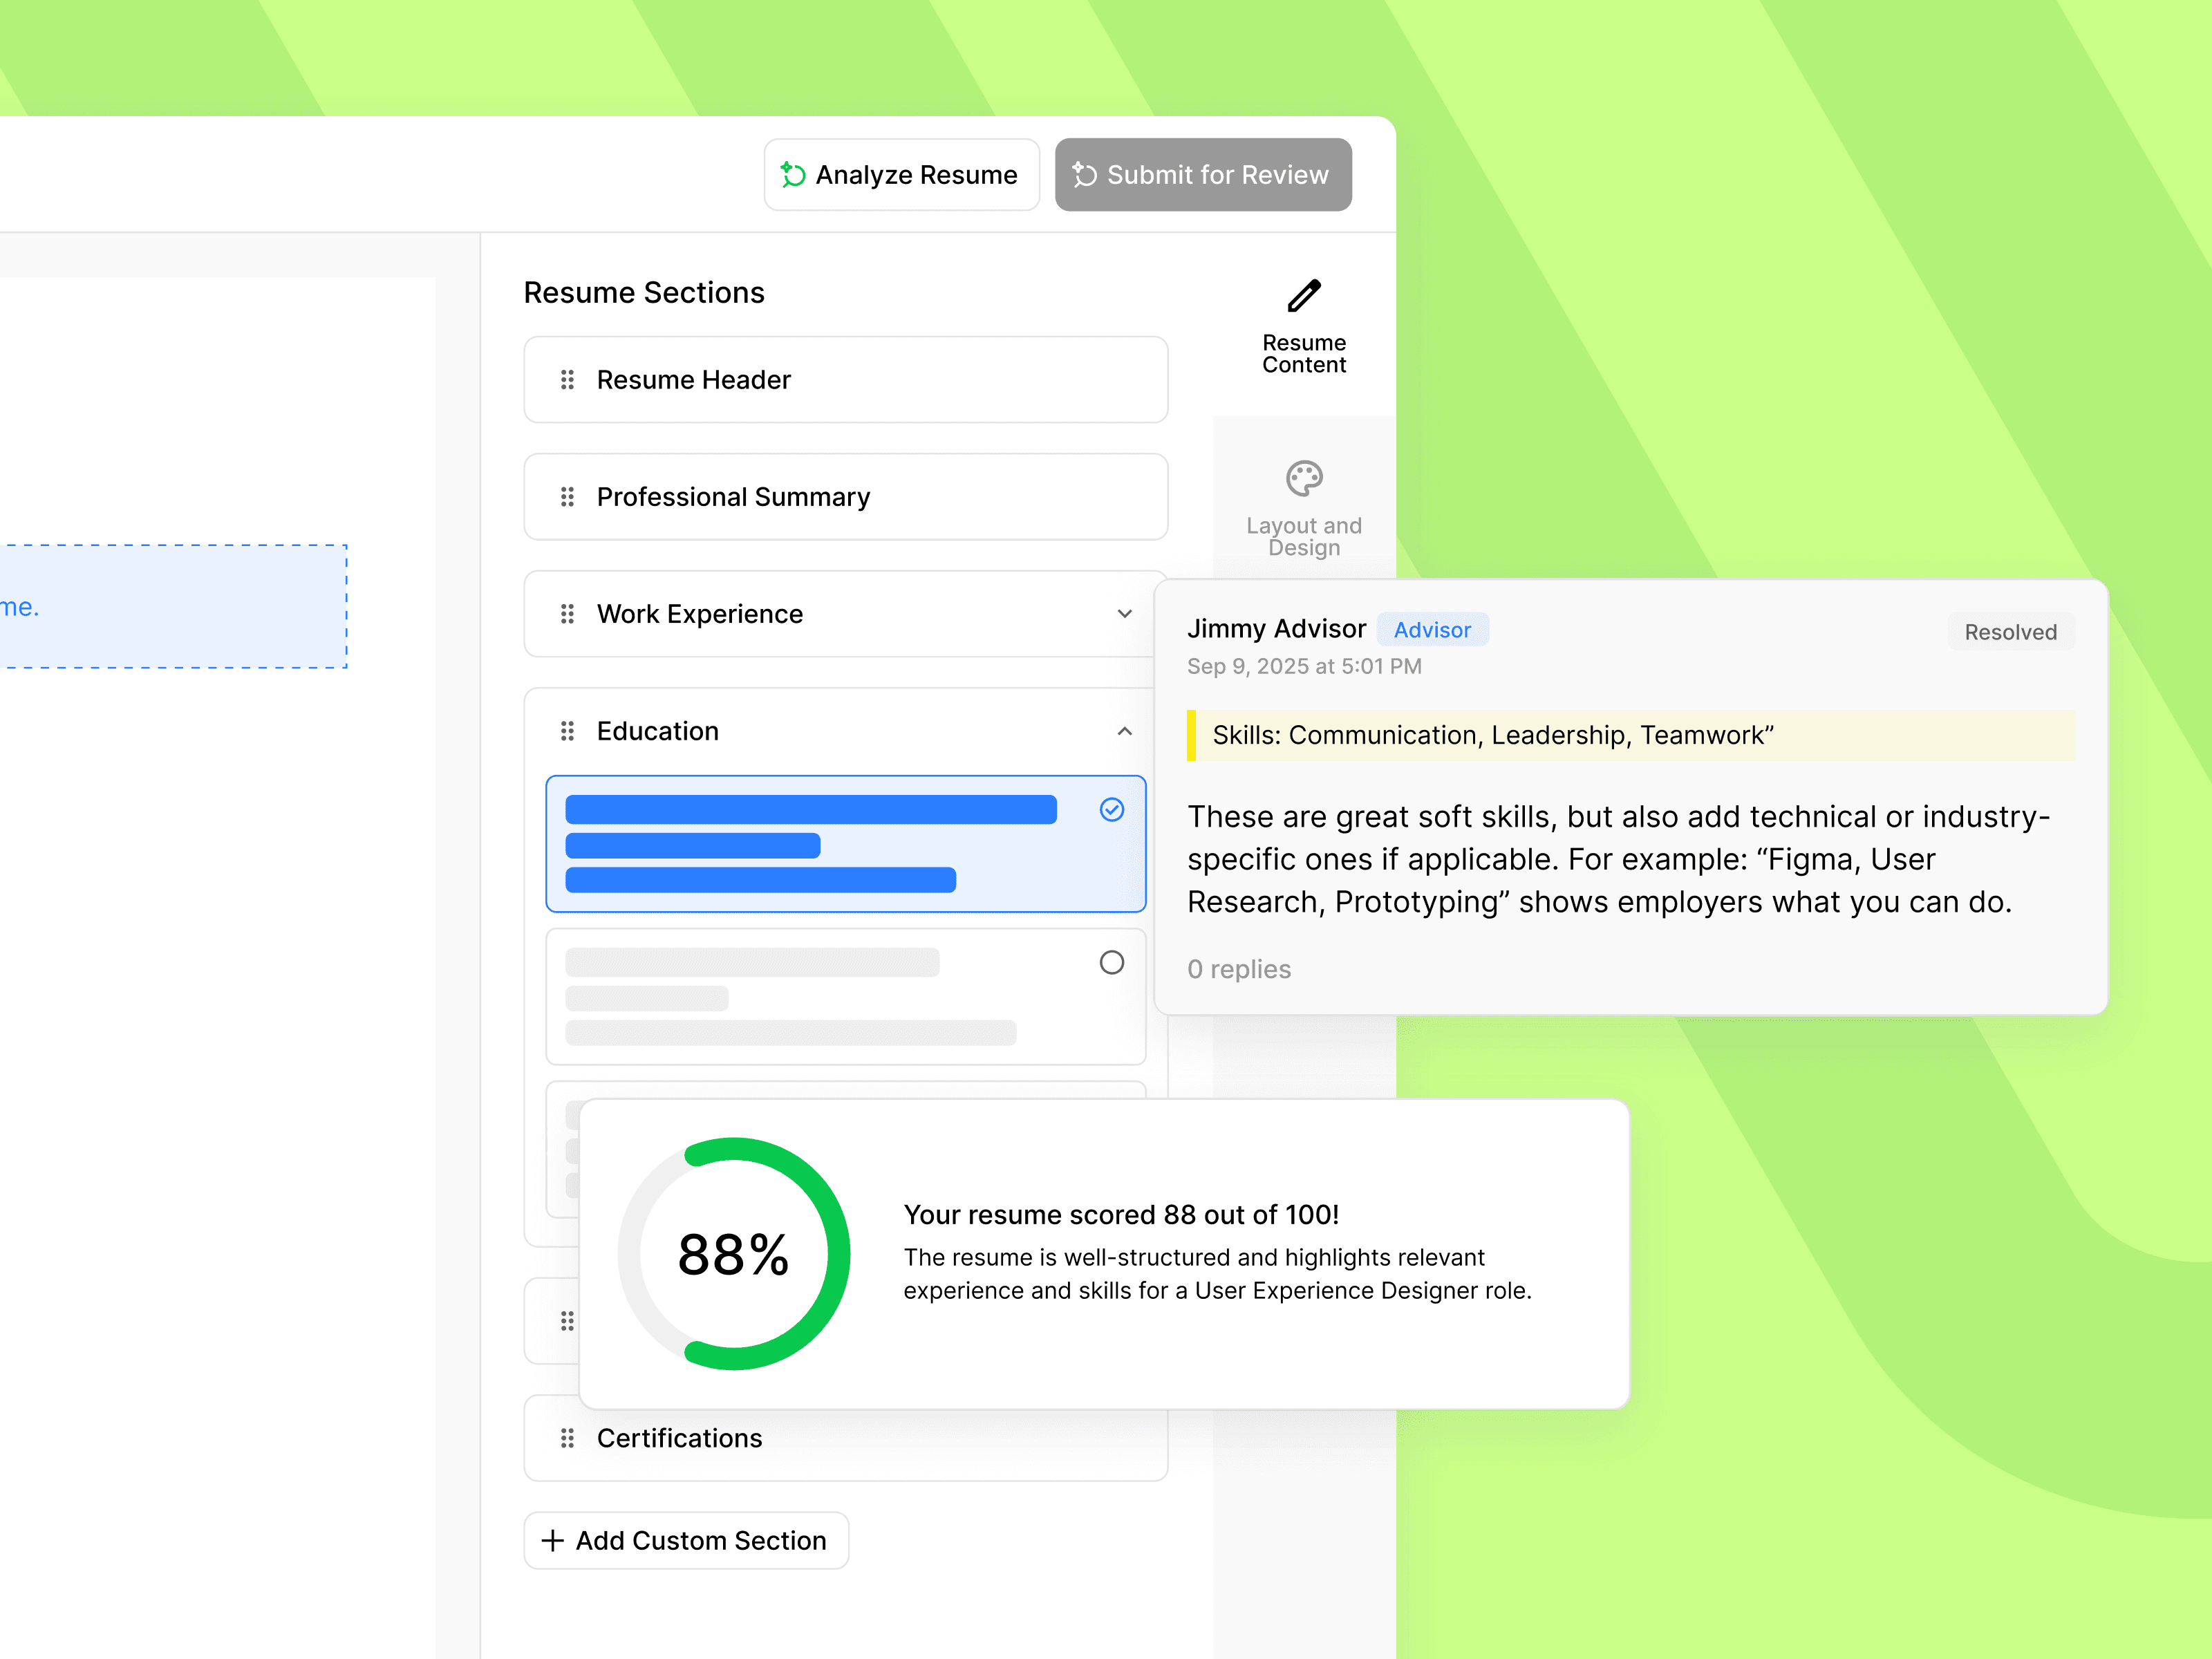Click drag handle icon beside Certifications
Screen dimensions: 2212x1659
pyautogui.click(x=567, y=1438)
